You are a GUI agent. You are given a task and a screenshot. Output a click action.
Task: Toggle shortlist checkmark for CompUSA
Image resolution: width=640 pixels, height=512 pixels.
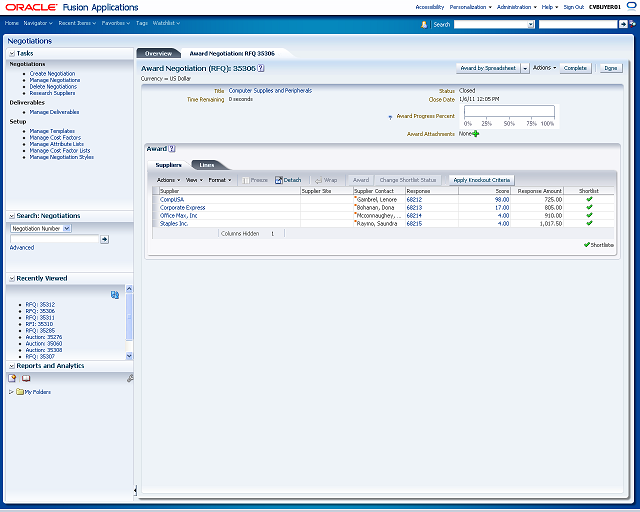[589, 199]
